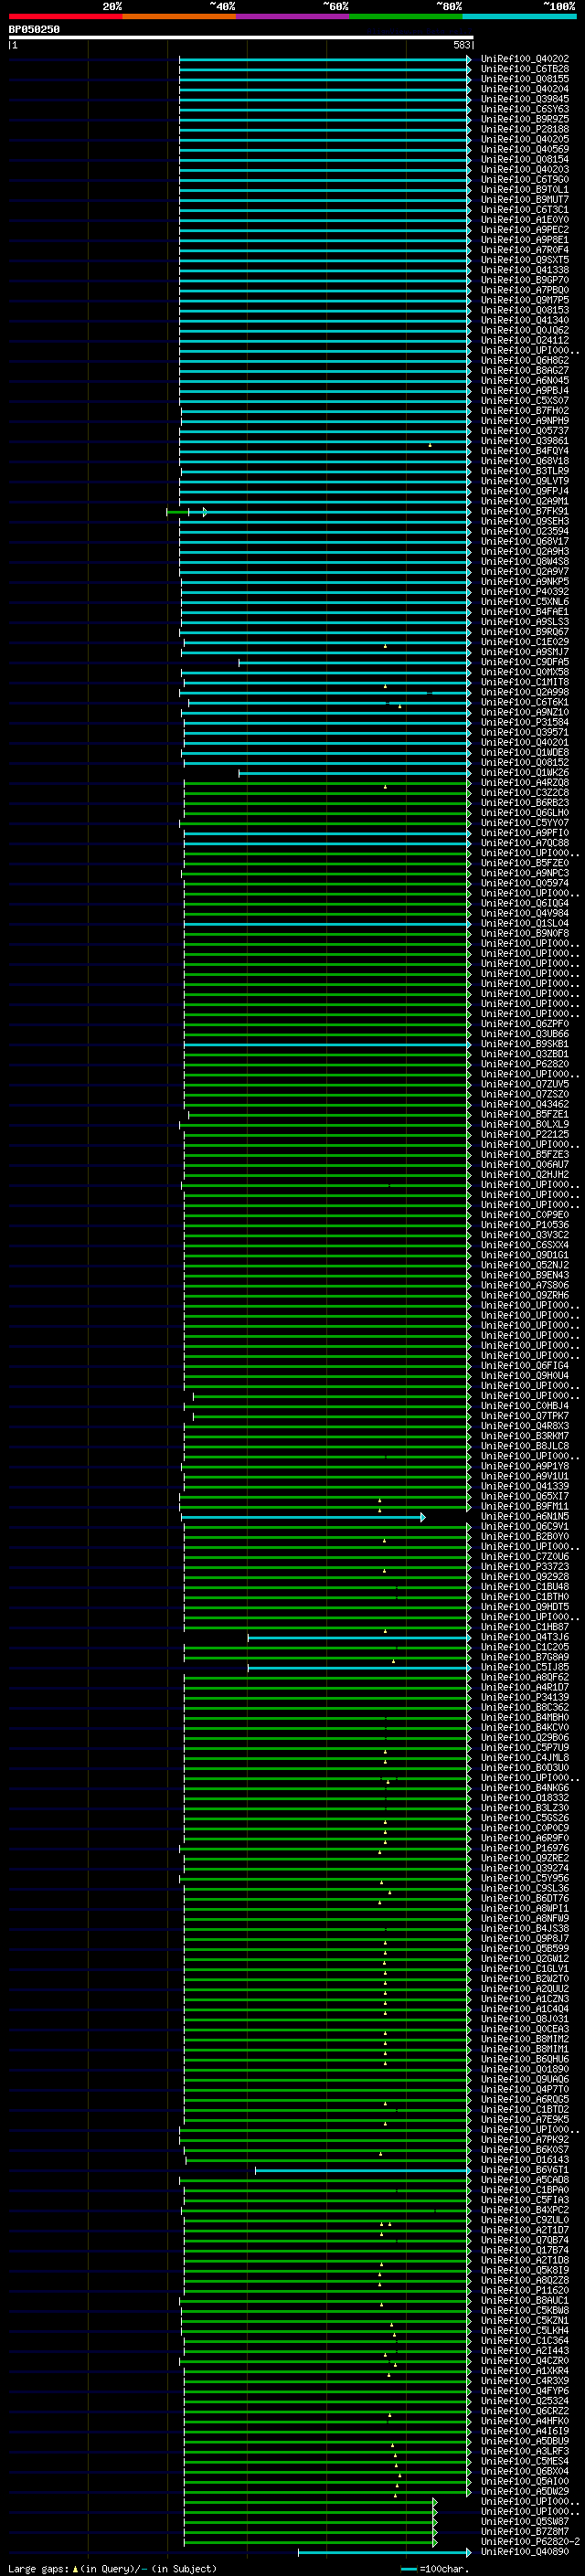Screen dimensions: 585x2576
Task: Open hit UniRef100_C6TB28
Action: coord(524,69)
